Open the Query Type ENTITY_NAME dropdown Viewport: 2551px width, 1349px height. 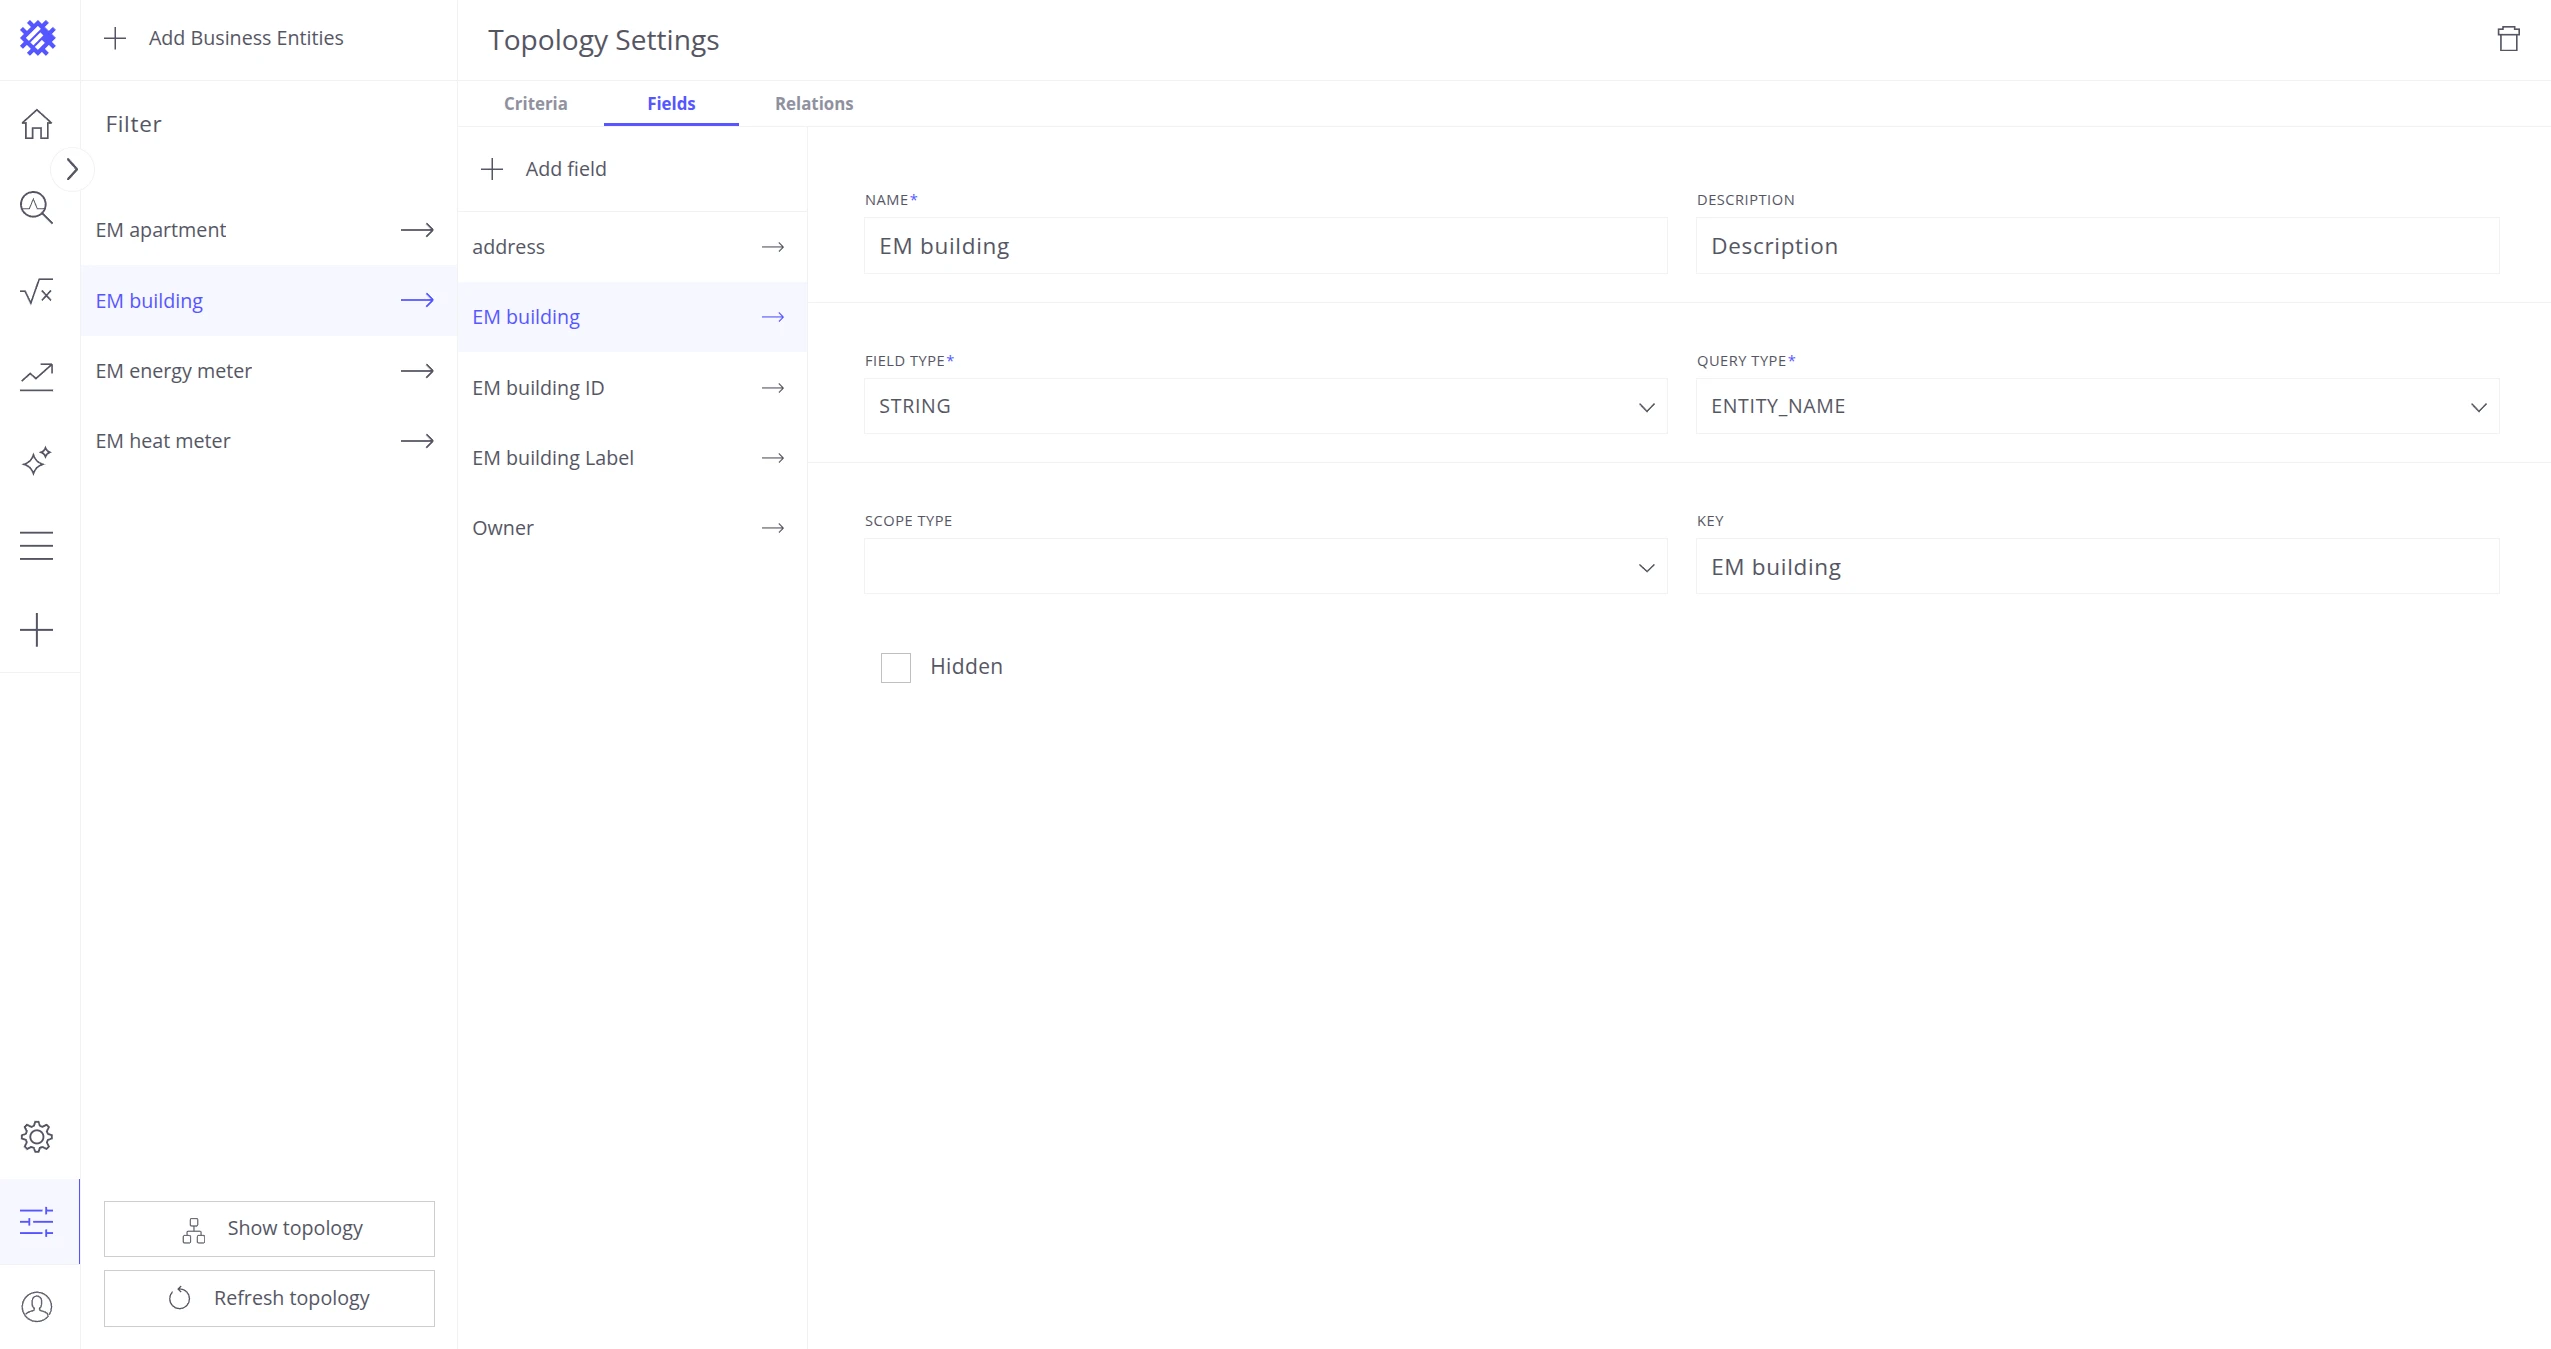[x=2097, y=406]
